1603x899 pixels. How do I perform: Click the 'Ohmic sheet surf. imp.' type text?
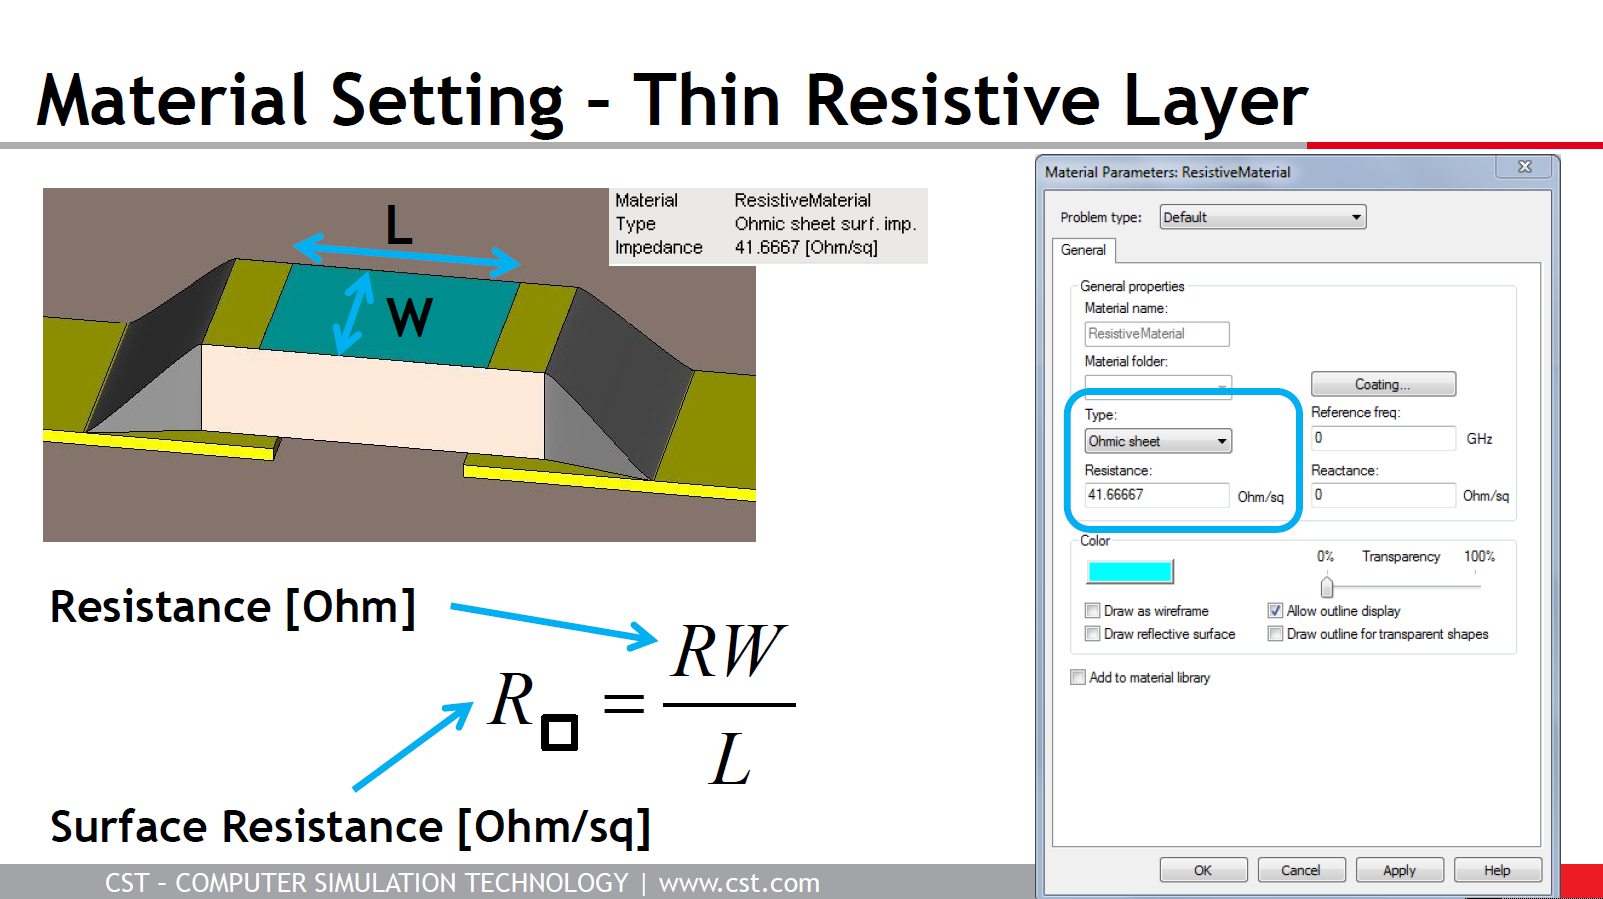(x=825, y=224)
